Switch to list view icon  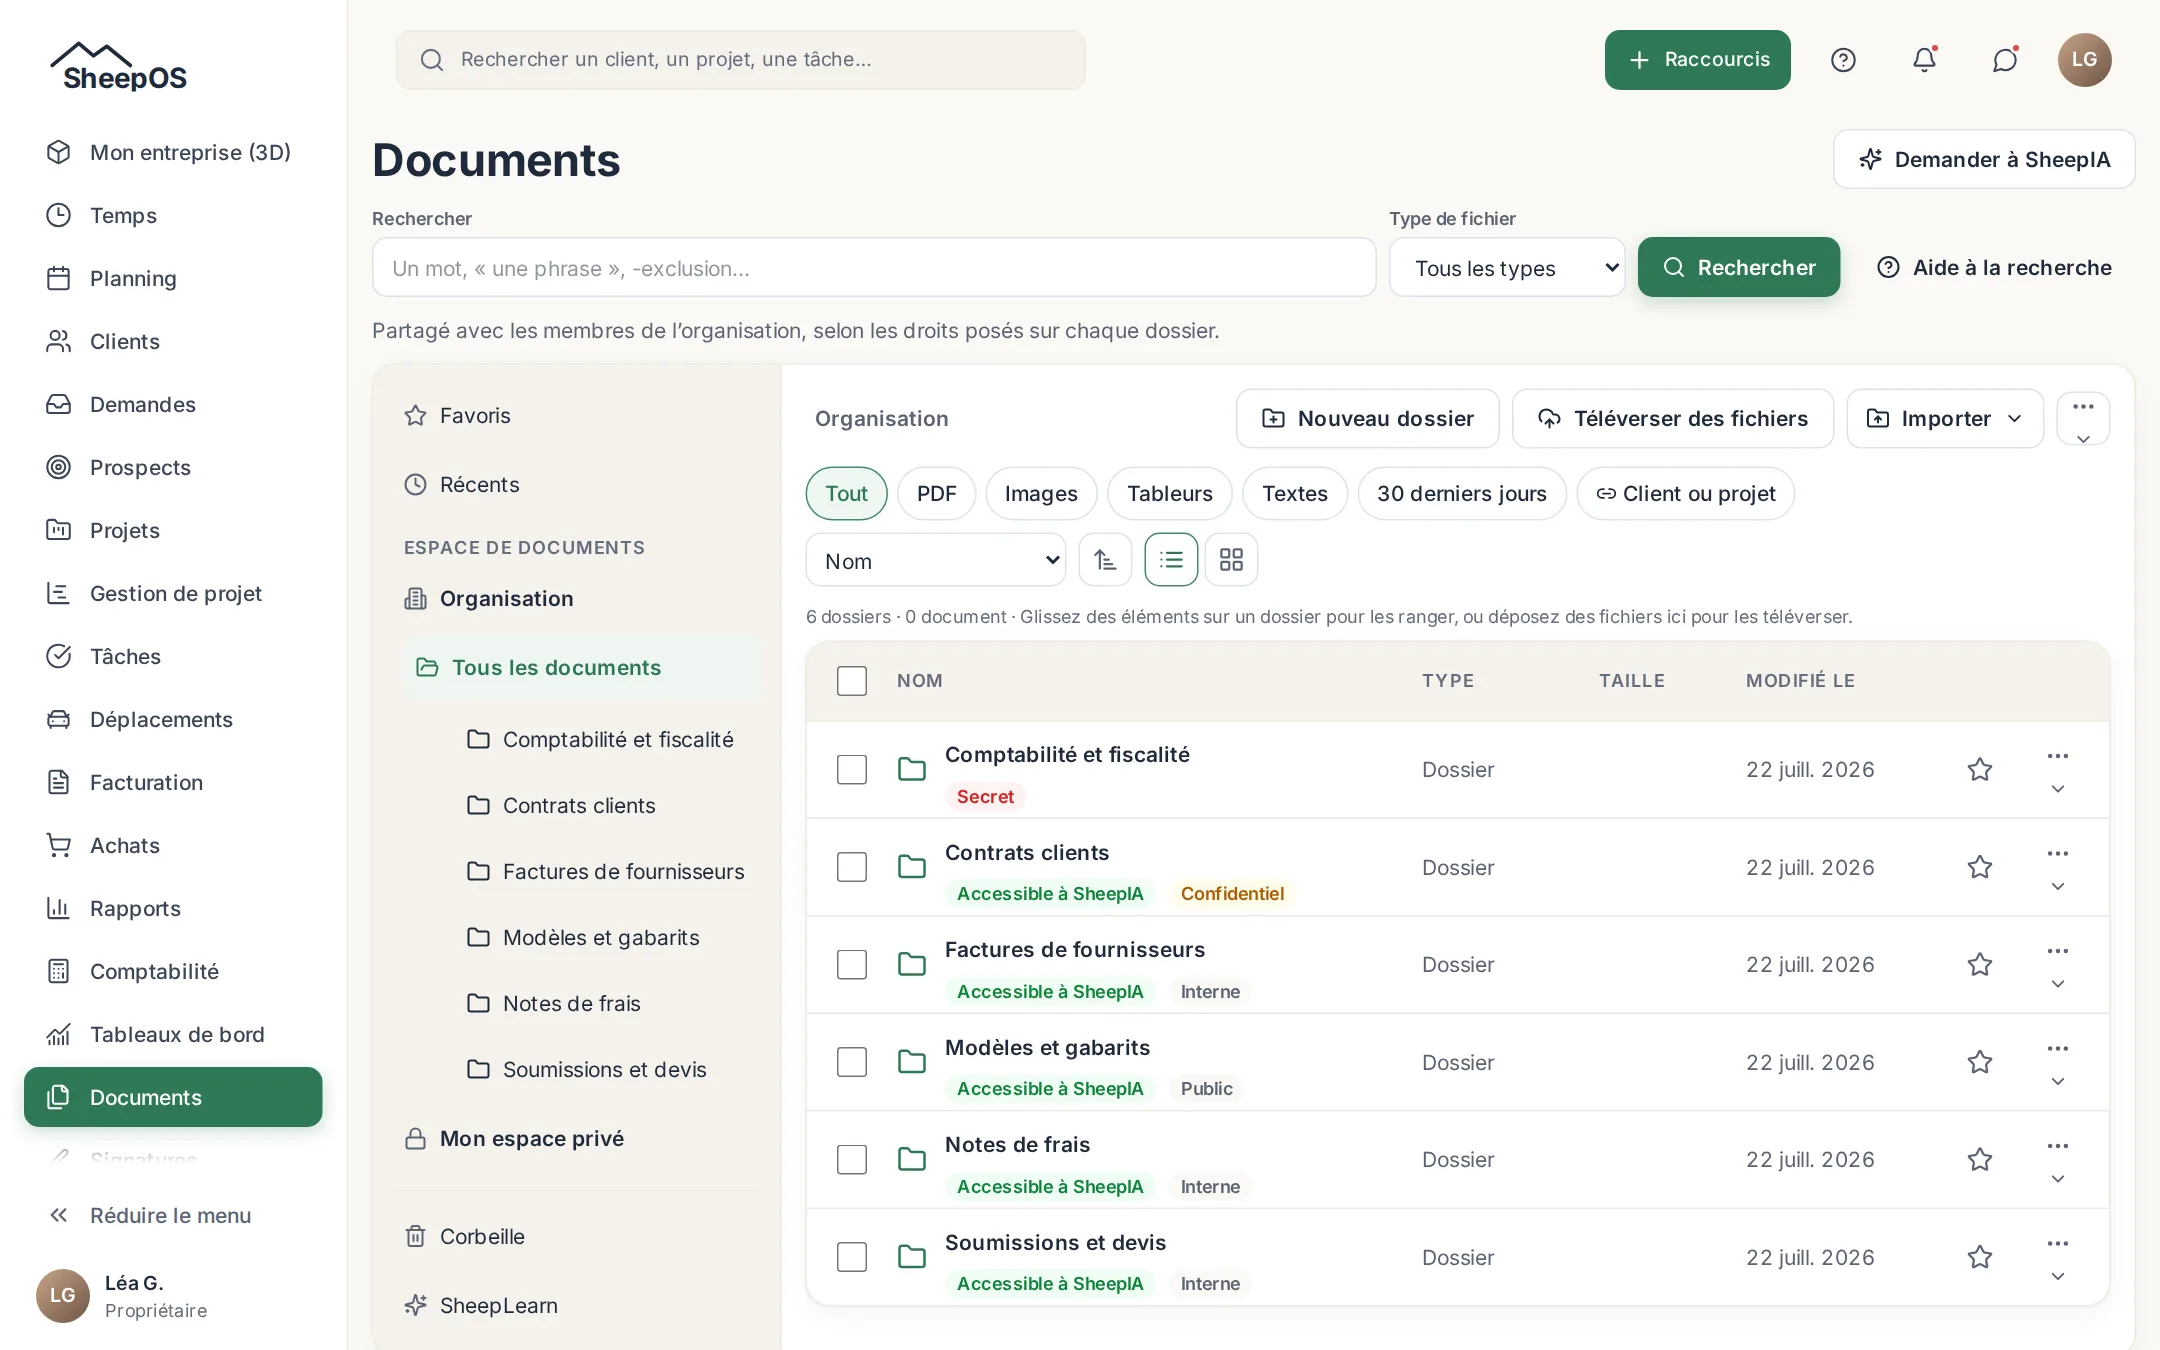(x=1171, y=560)
